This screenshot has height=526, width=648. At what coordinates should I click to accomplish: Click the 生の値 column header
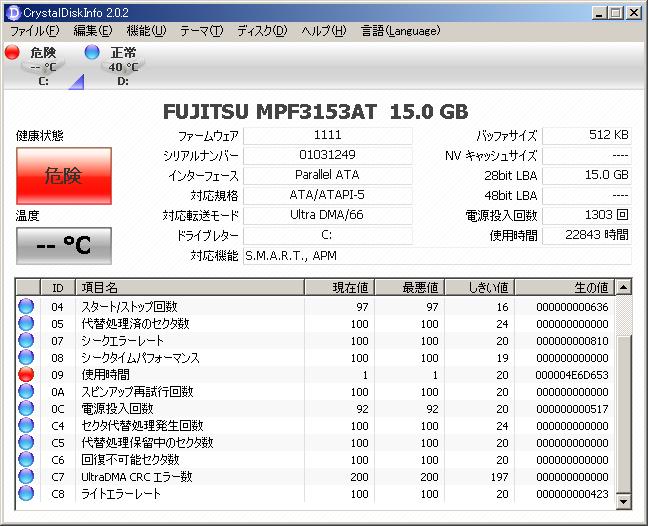coord(565,287)
